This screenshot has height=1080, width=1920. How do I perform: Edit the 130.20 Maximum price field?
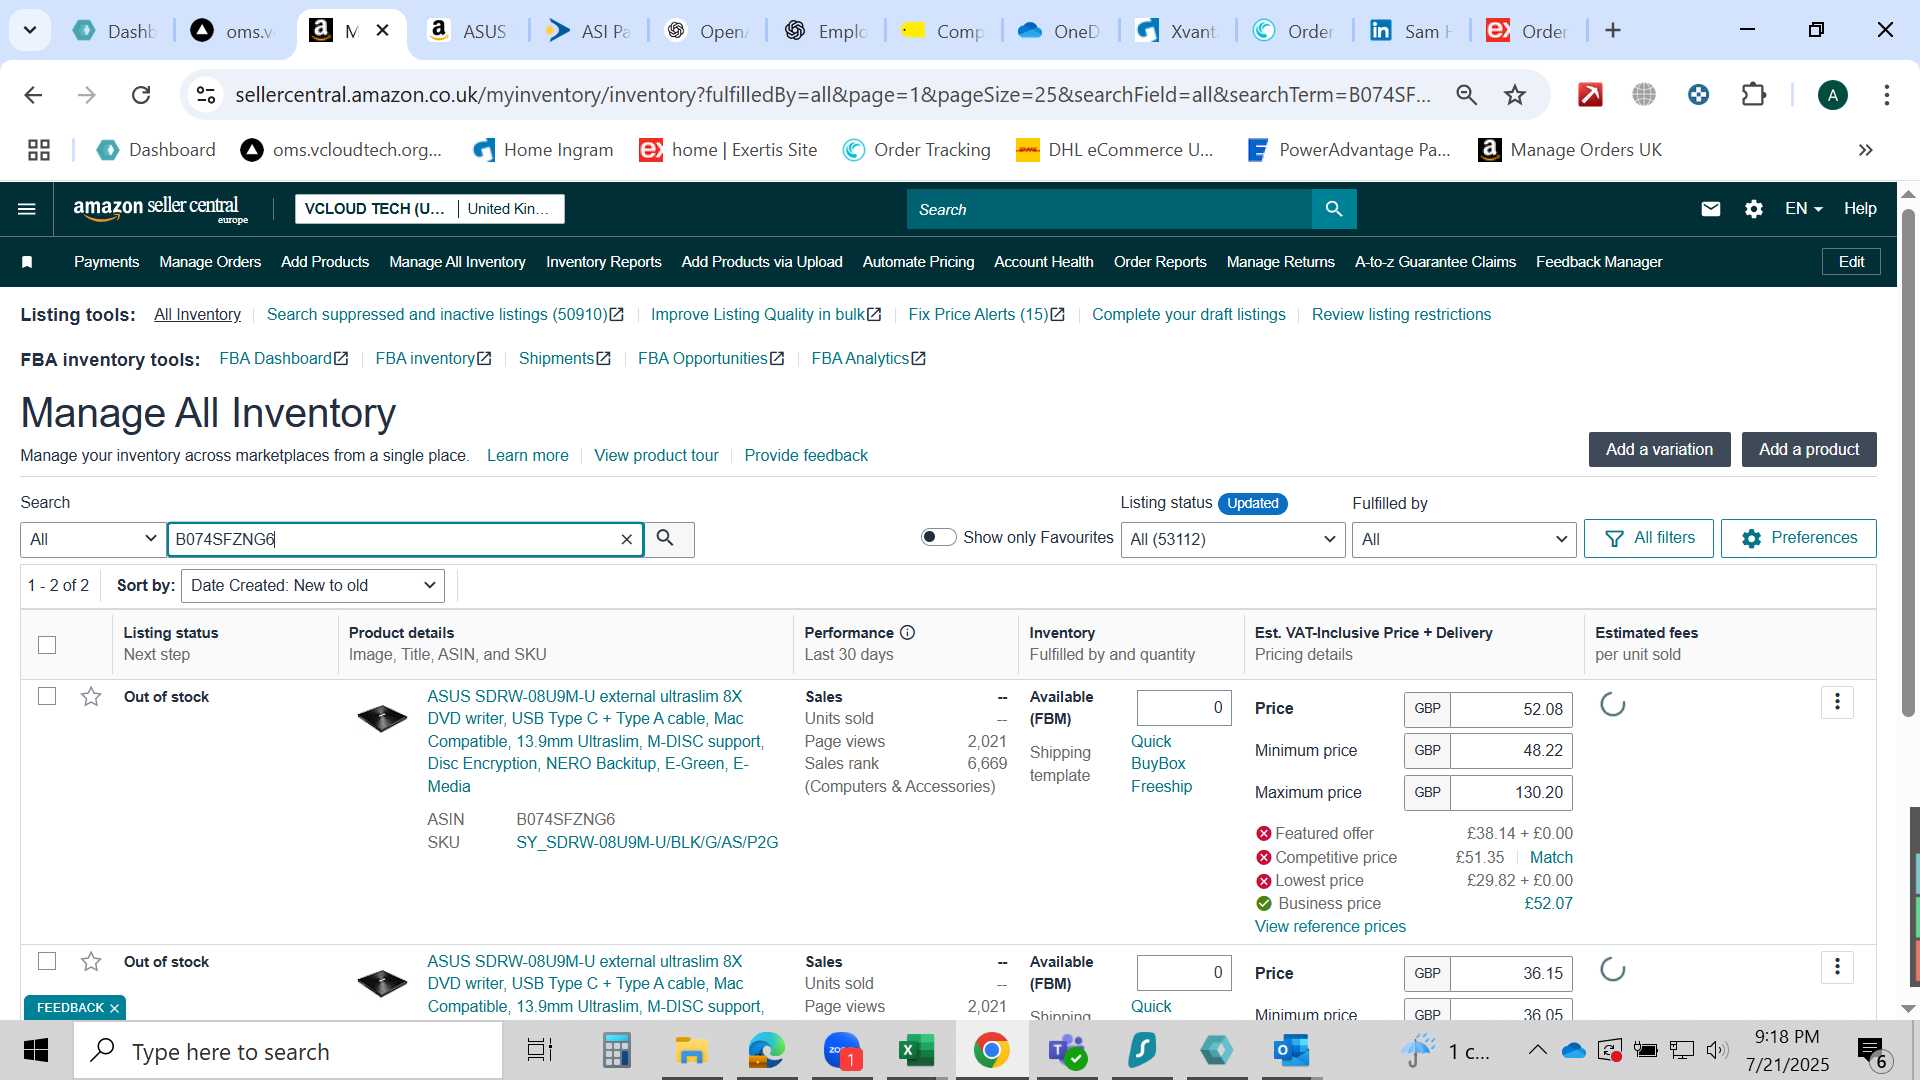point(1512,793)
